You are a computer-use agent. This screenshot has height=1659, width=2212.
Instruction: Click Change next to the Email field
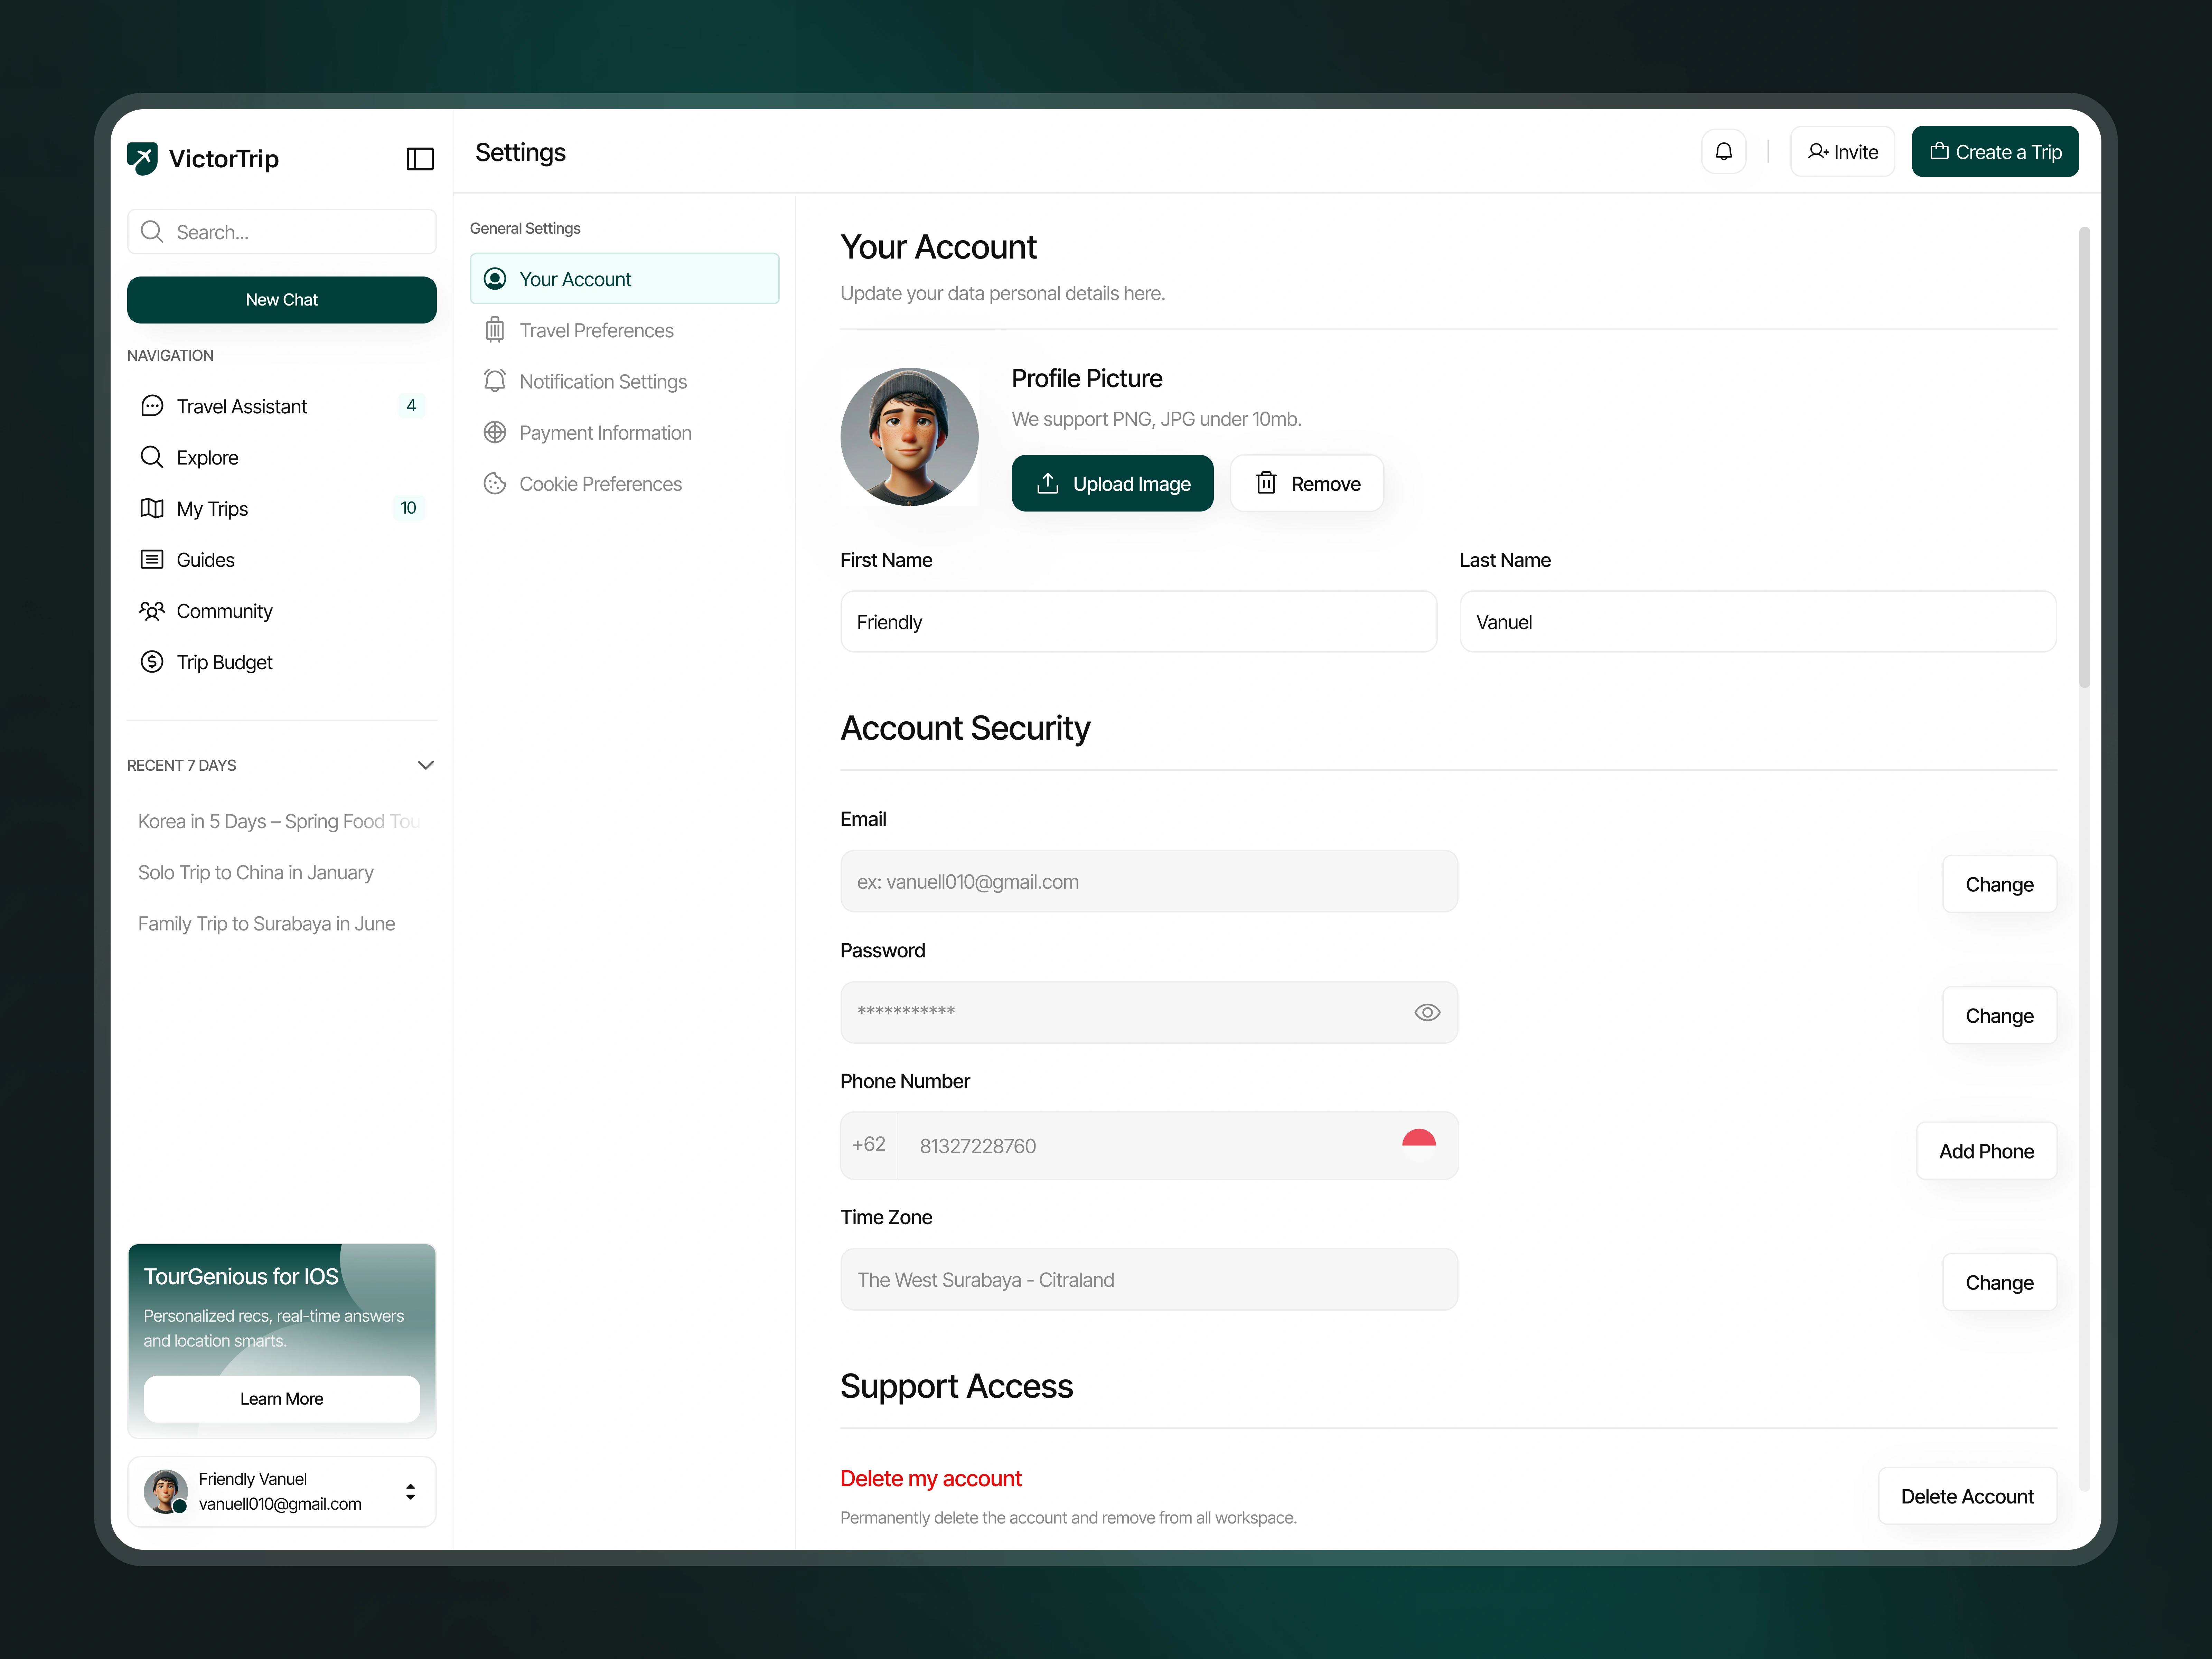point(1999,884)
